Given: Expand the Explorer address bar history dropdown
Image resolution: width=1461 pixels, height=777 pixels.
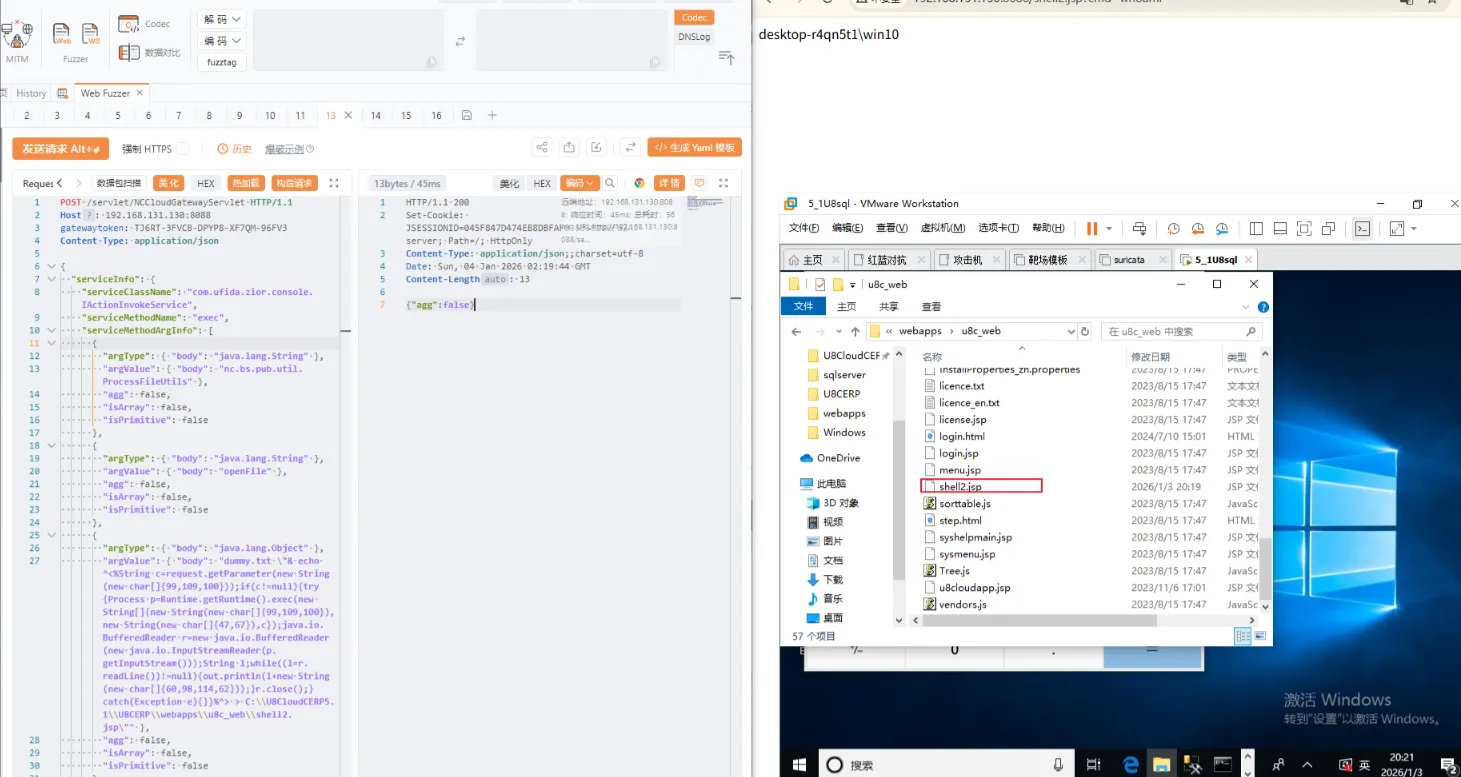Looking at the screenshot, I should click(1070, 331).
